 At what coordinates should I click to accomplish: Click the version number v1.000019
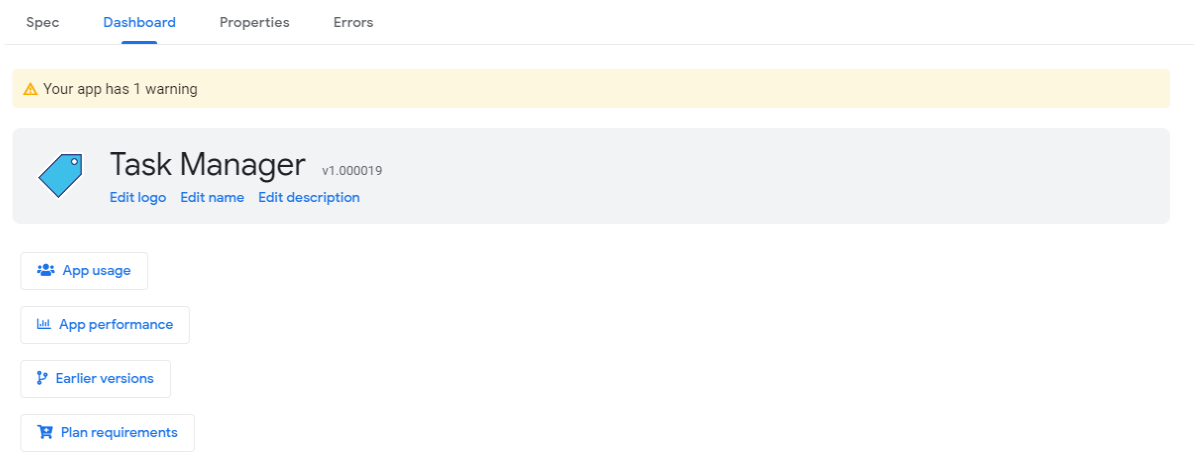pos(352,171)
